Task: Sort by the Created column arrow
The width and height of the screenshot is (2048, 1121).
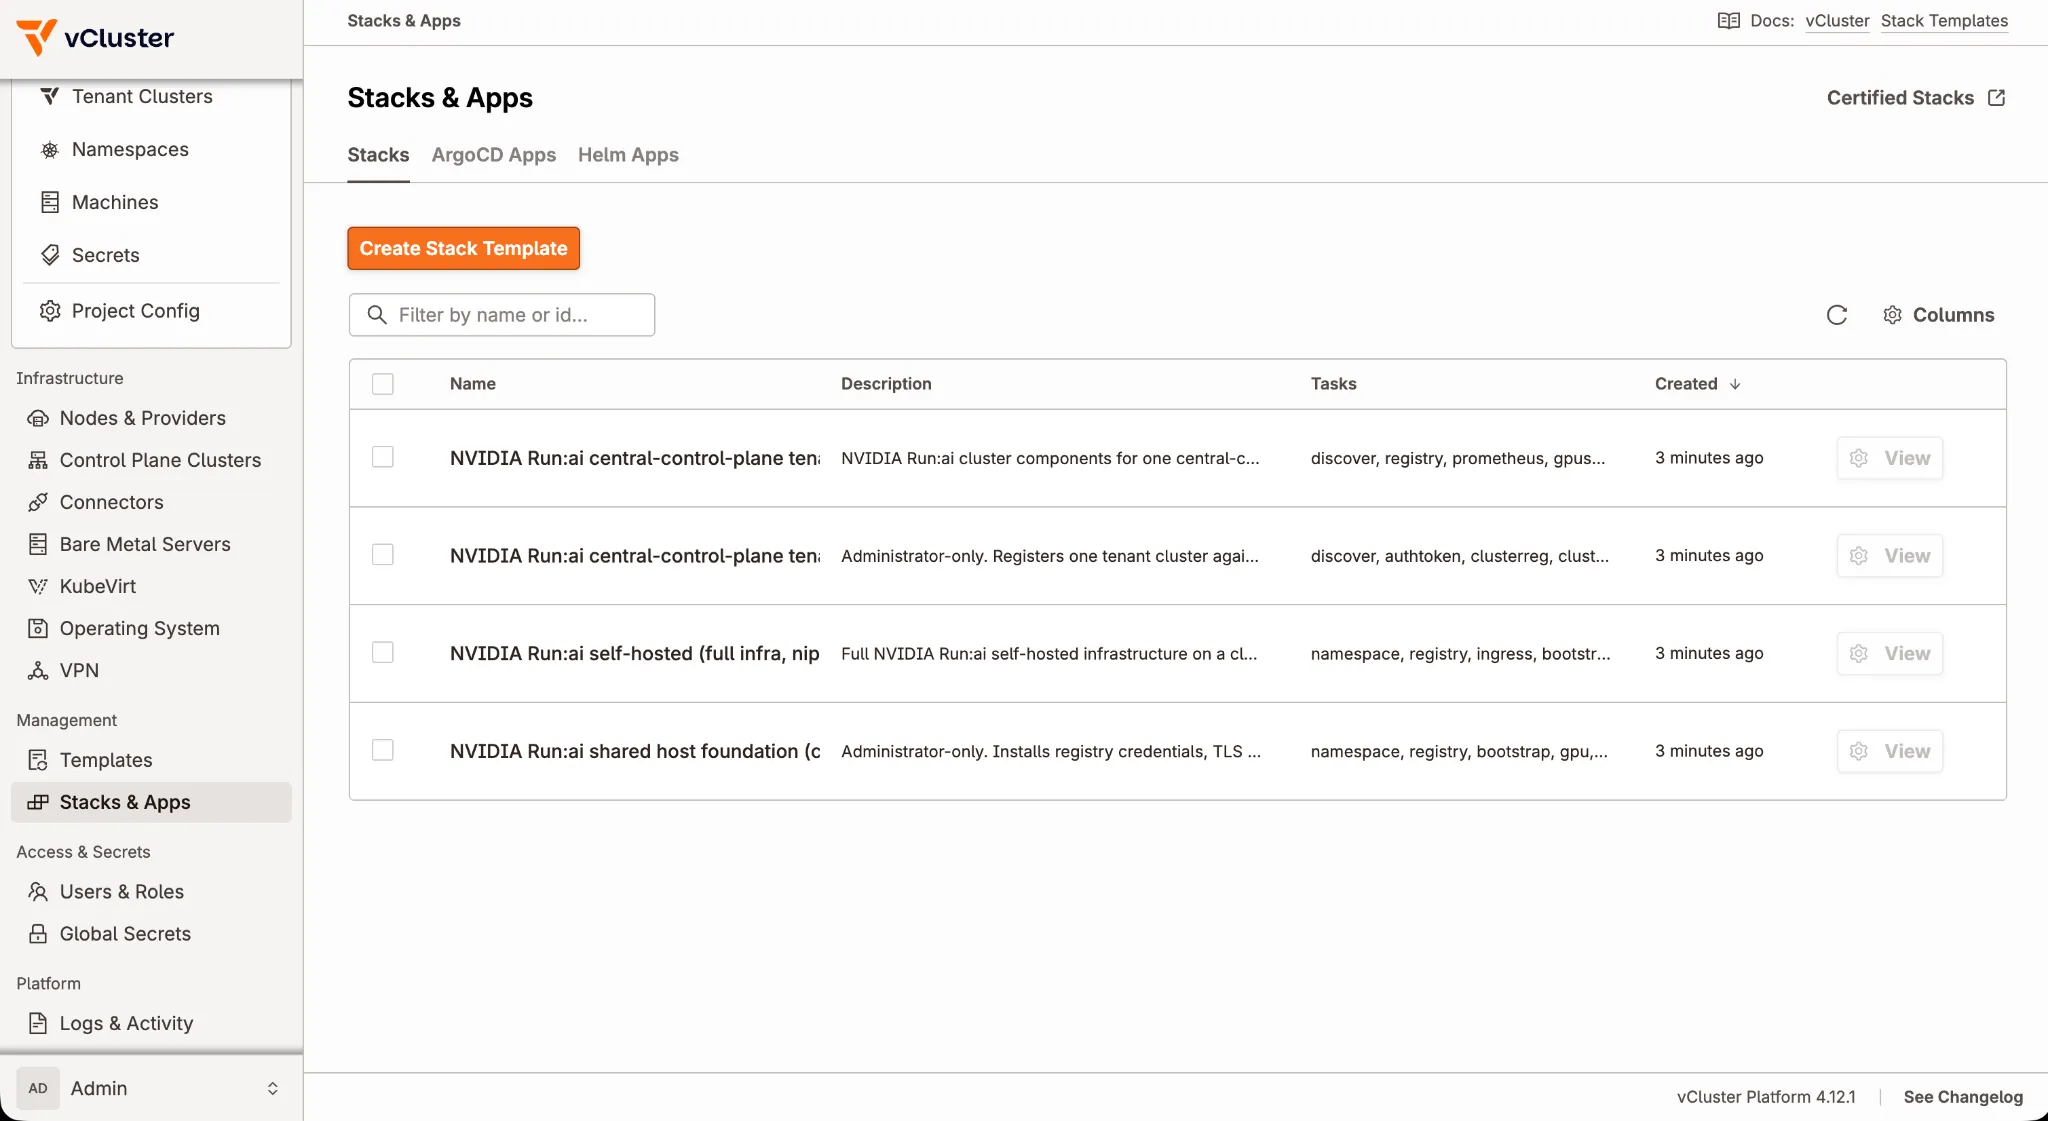Action: [1735, 384]
